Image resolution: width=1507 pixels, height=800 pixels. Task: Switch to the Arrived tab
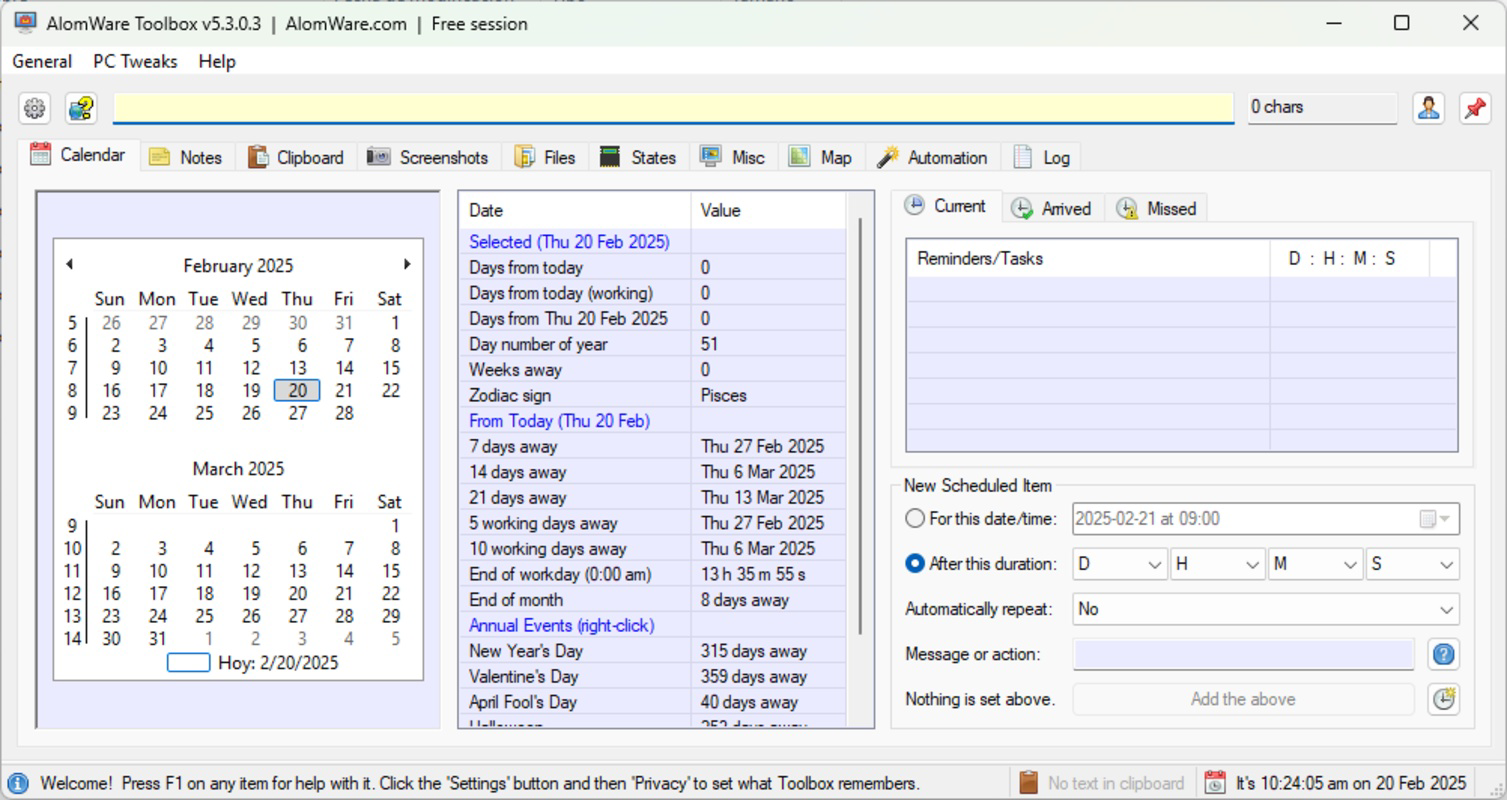[x=1051, y=208]
